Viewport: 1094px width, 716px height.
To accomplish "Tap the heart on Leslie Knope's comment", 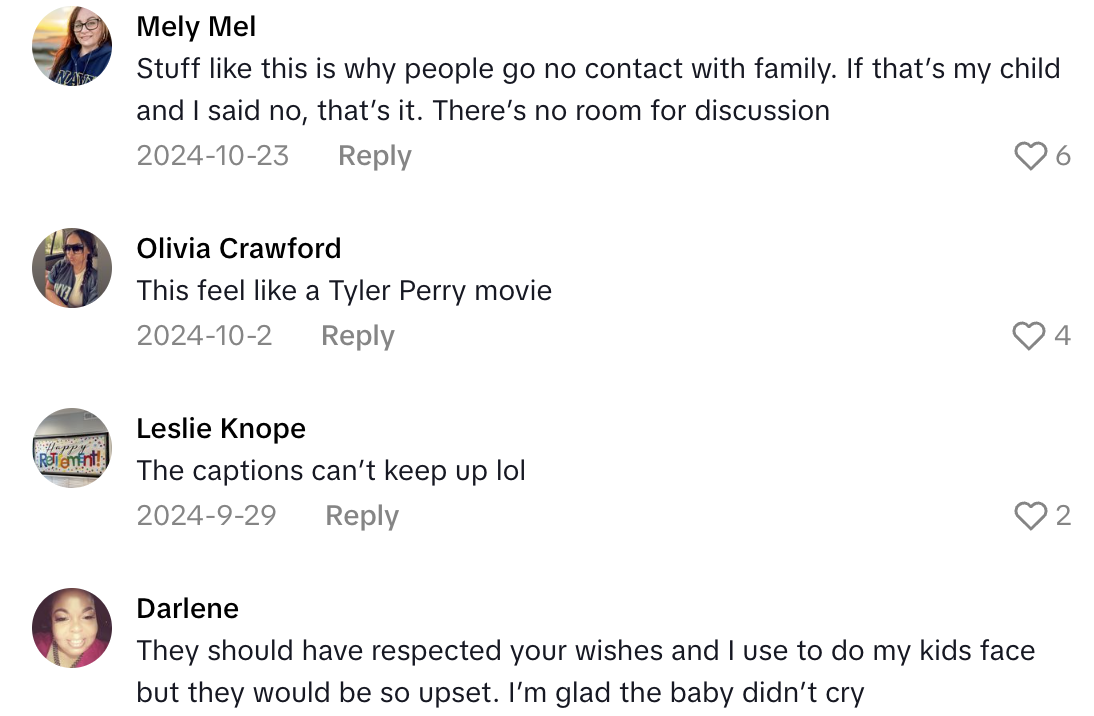I will (x=1030, y=516).
